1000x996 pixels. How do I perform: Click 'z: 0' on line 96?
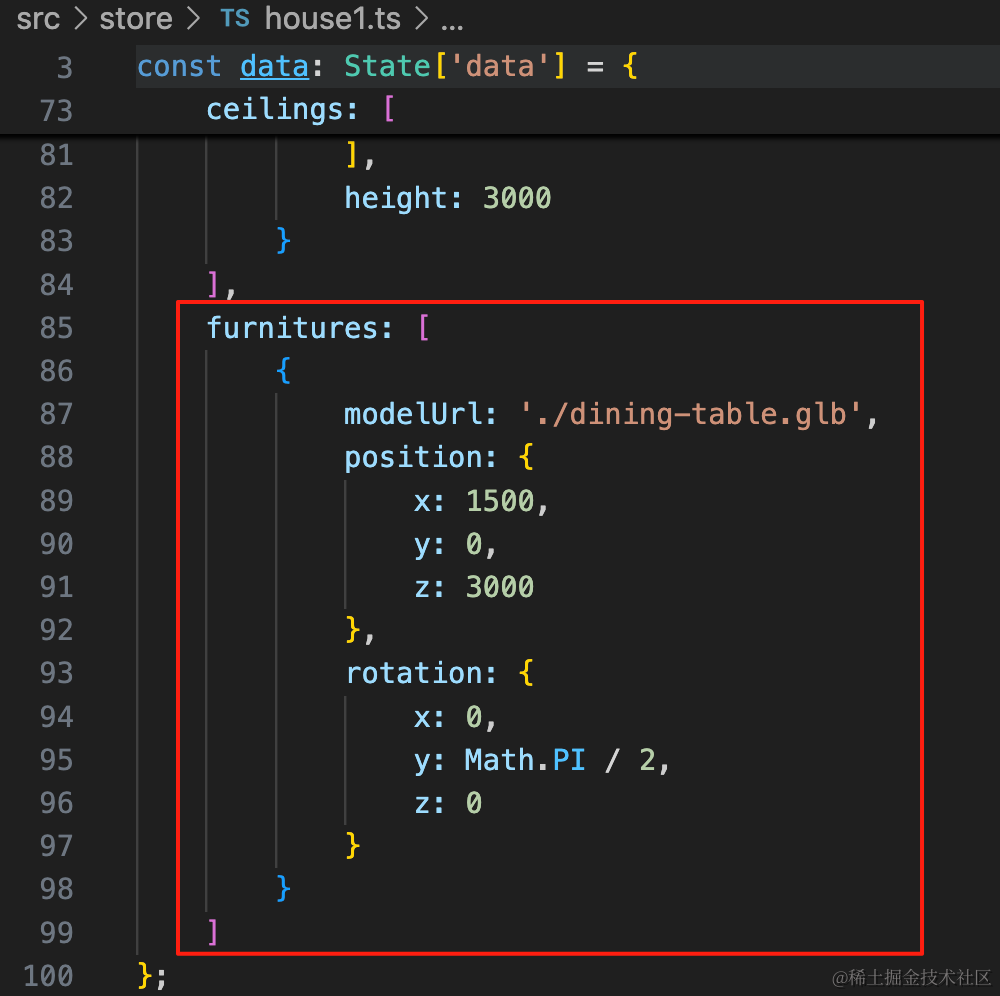point(448,803)
